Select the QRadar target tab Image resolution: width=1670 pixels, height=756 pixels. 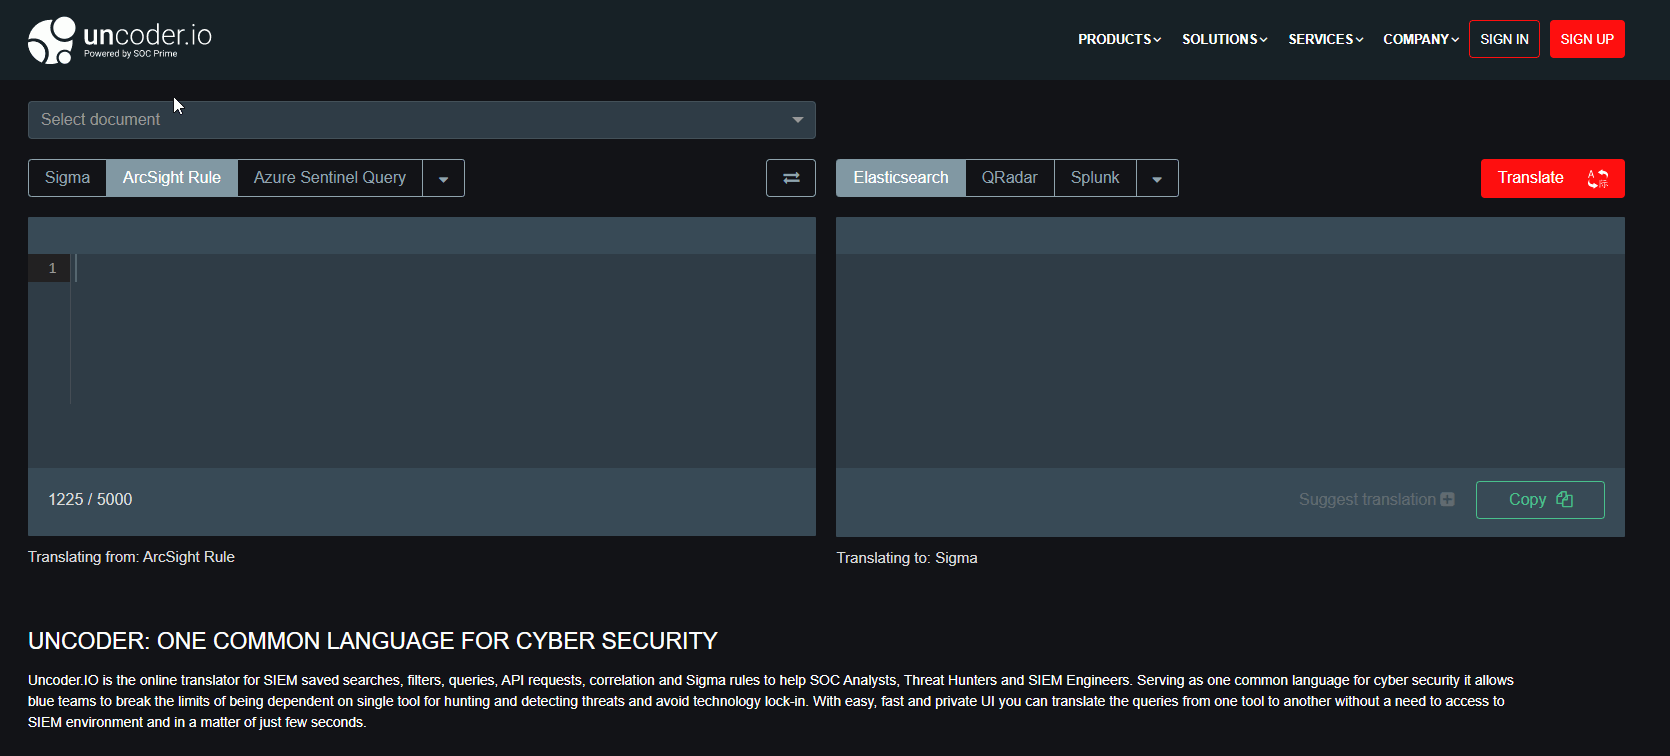pos(1010,178)
